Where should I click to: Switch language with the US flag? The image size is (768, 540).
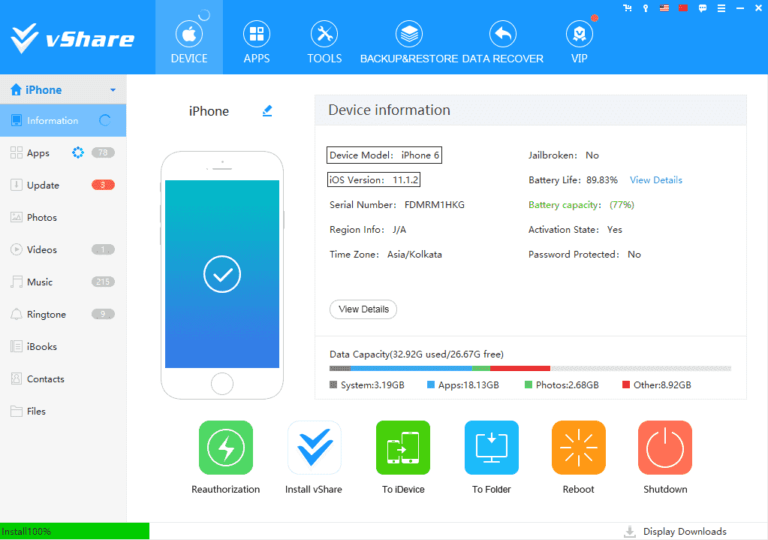click(664, 8)
